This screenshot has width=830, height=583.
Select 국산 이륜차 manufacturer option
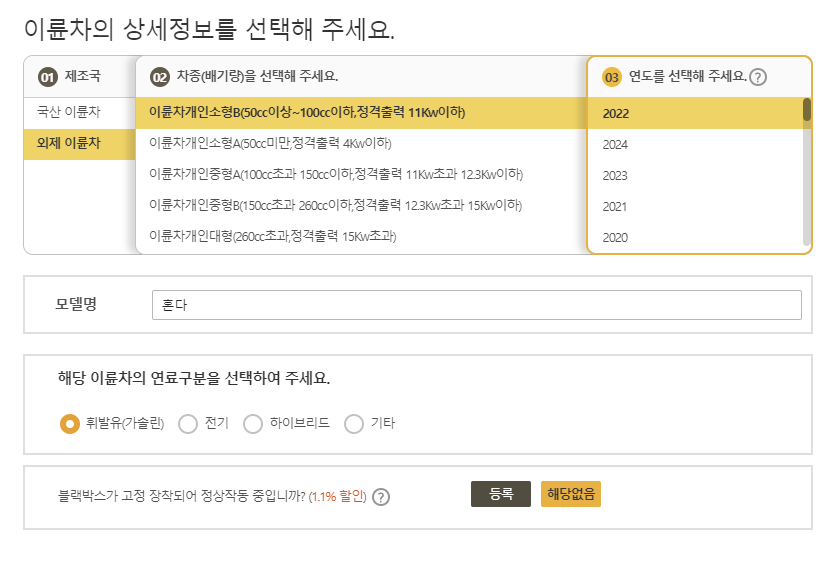[79, 112]
